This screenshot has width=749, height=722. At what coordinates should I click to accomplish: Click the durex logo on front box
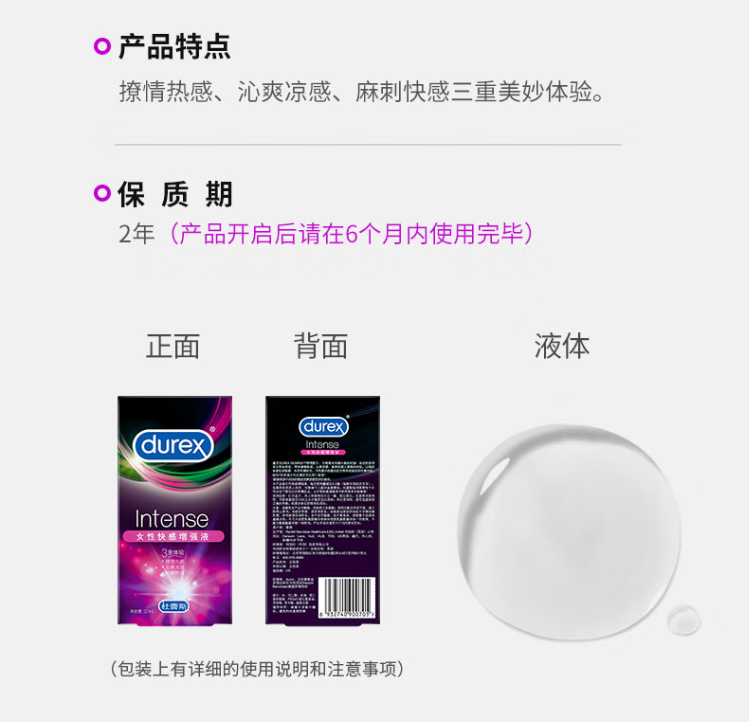(x=173, y=445)
